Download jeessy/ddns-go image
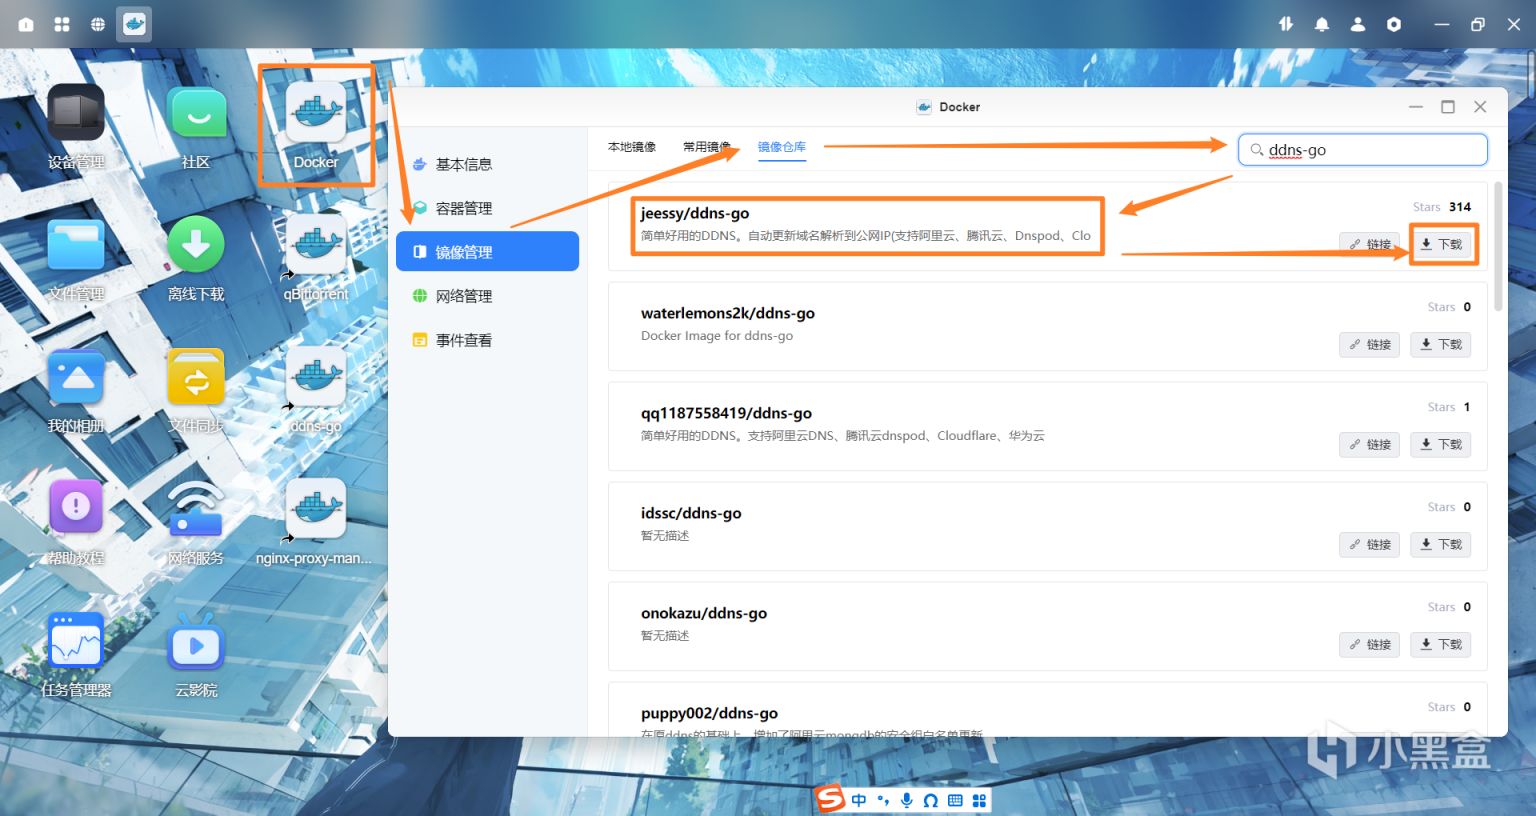This screenshot has width=1536, height=816. pos(1441,244)
